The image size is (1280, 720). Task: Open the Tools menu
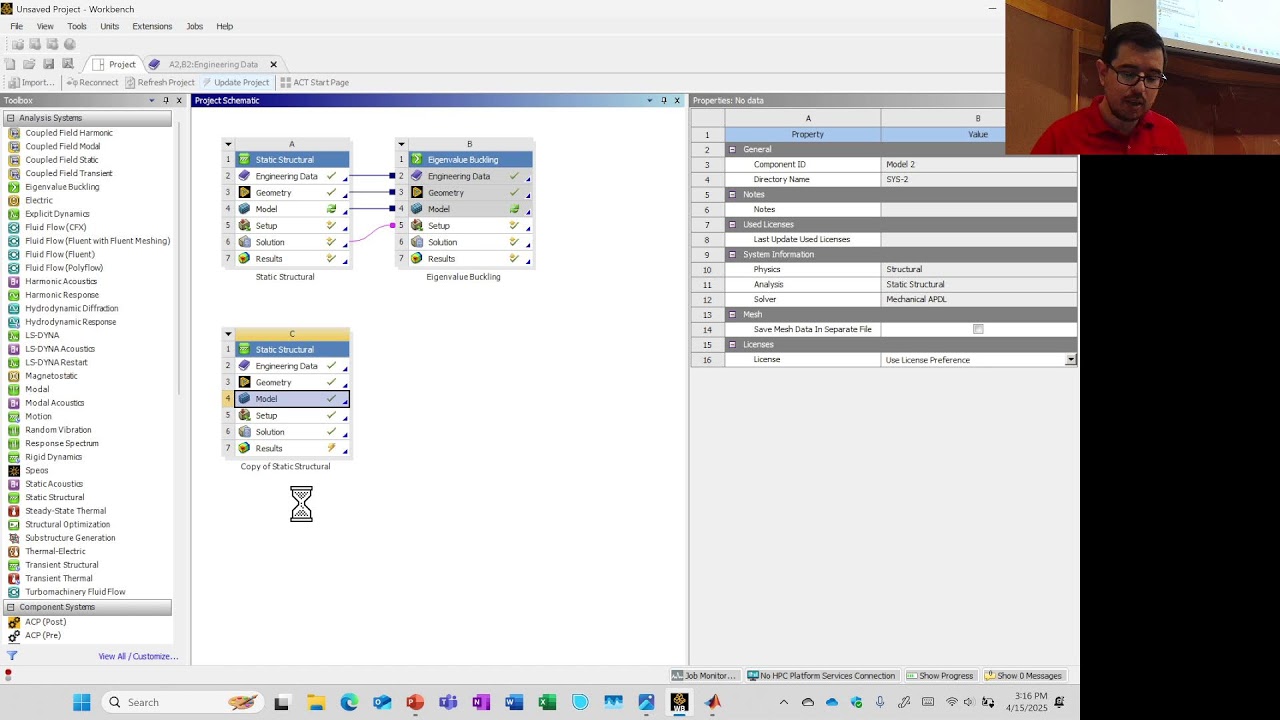click(77, 26)
